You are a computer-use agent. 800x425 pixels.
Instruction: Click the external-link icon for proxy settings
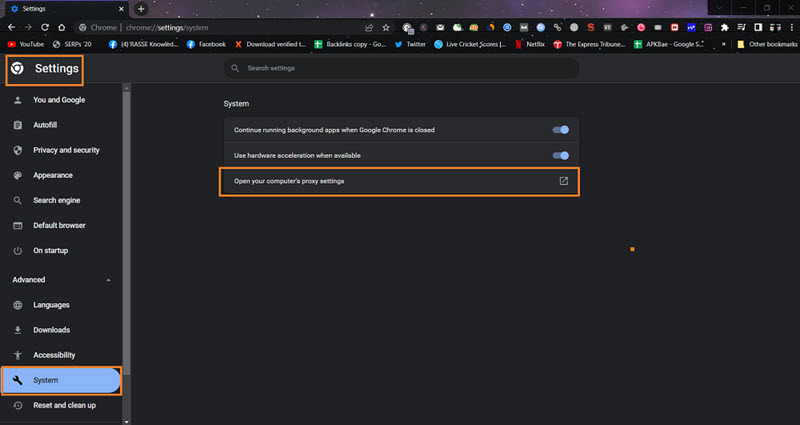pos(563,181)
